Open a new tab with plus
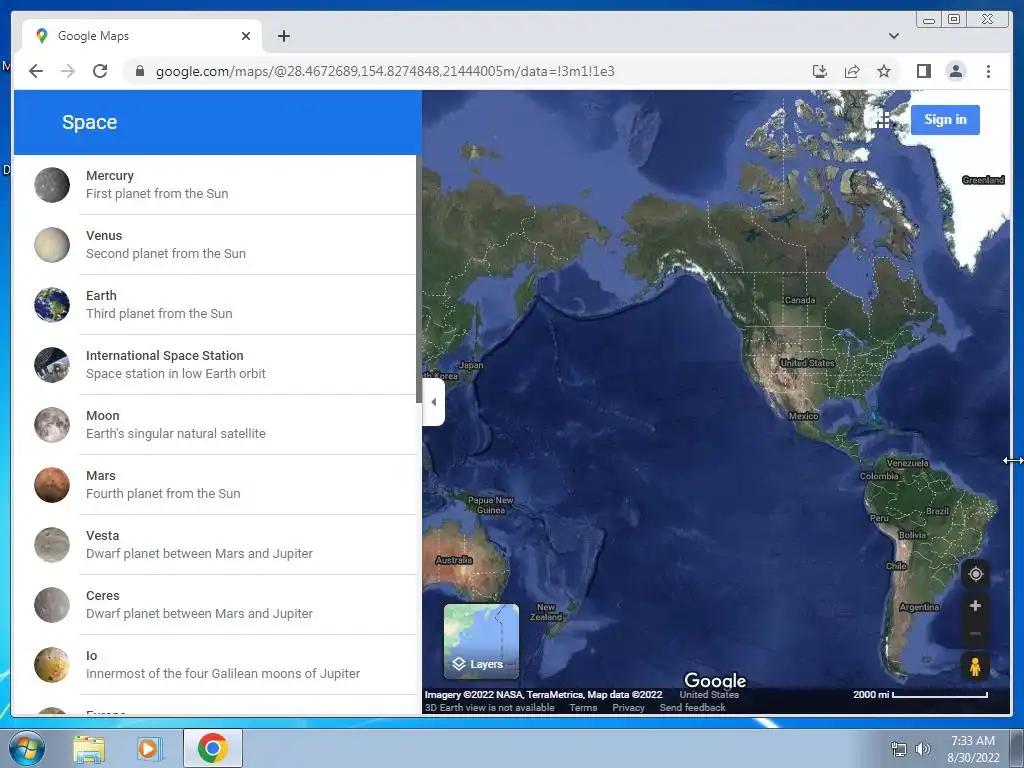 [283, 36]
